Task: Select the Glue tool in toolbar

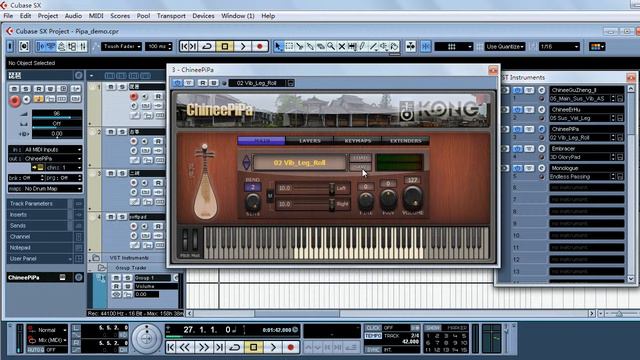Action: [310, 47]
